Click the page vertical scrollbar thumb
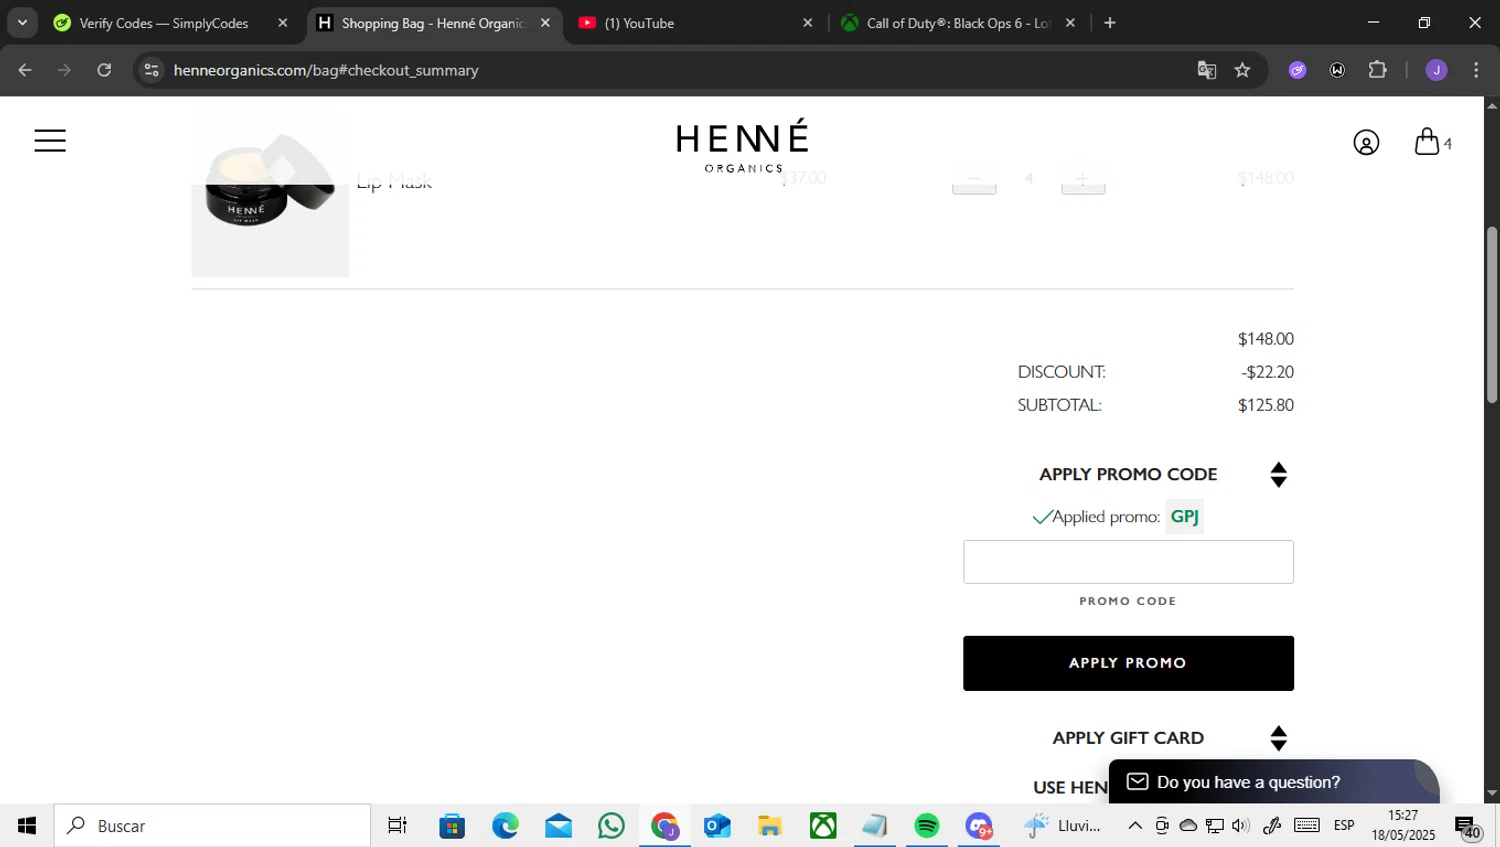 tap(1492, 315)
